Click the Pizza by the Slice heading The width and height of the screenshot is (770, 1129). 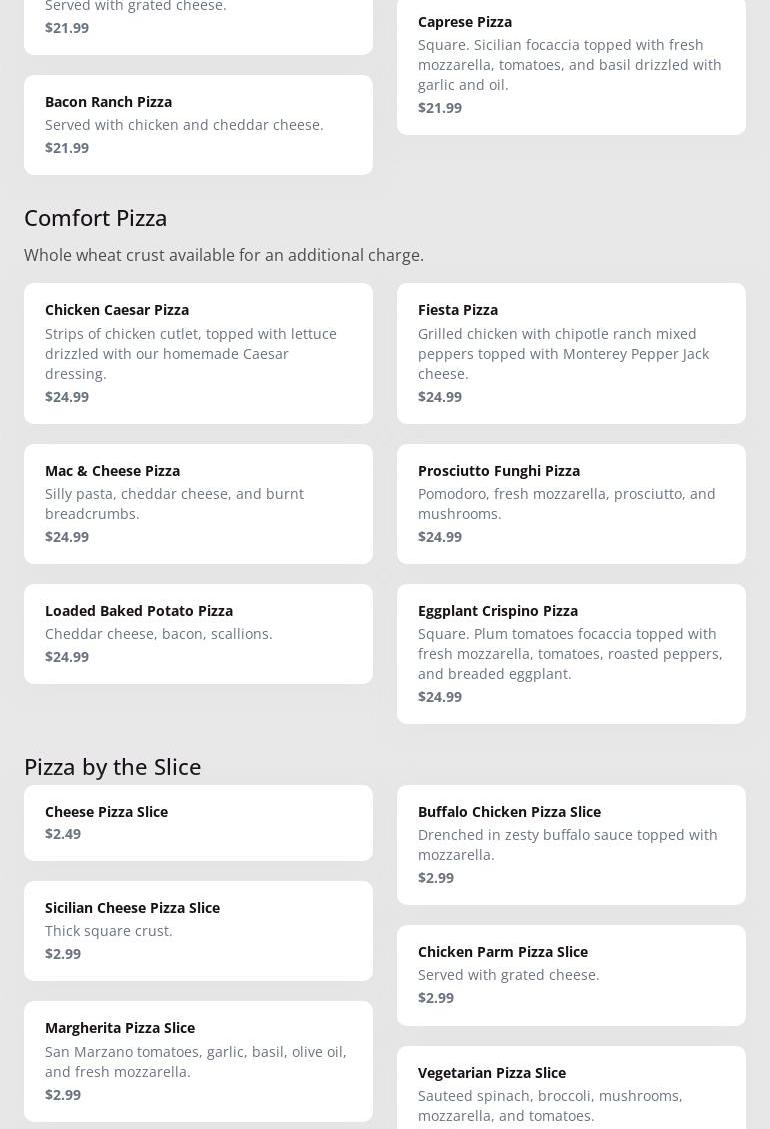[x=113, y=766]
